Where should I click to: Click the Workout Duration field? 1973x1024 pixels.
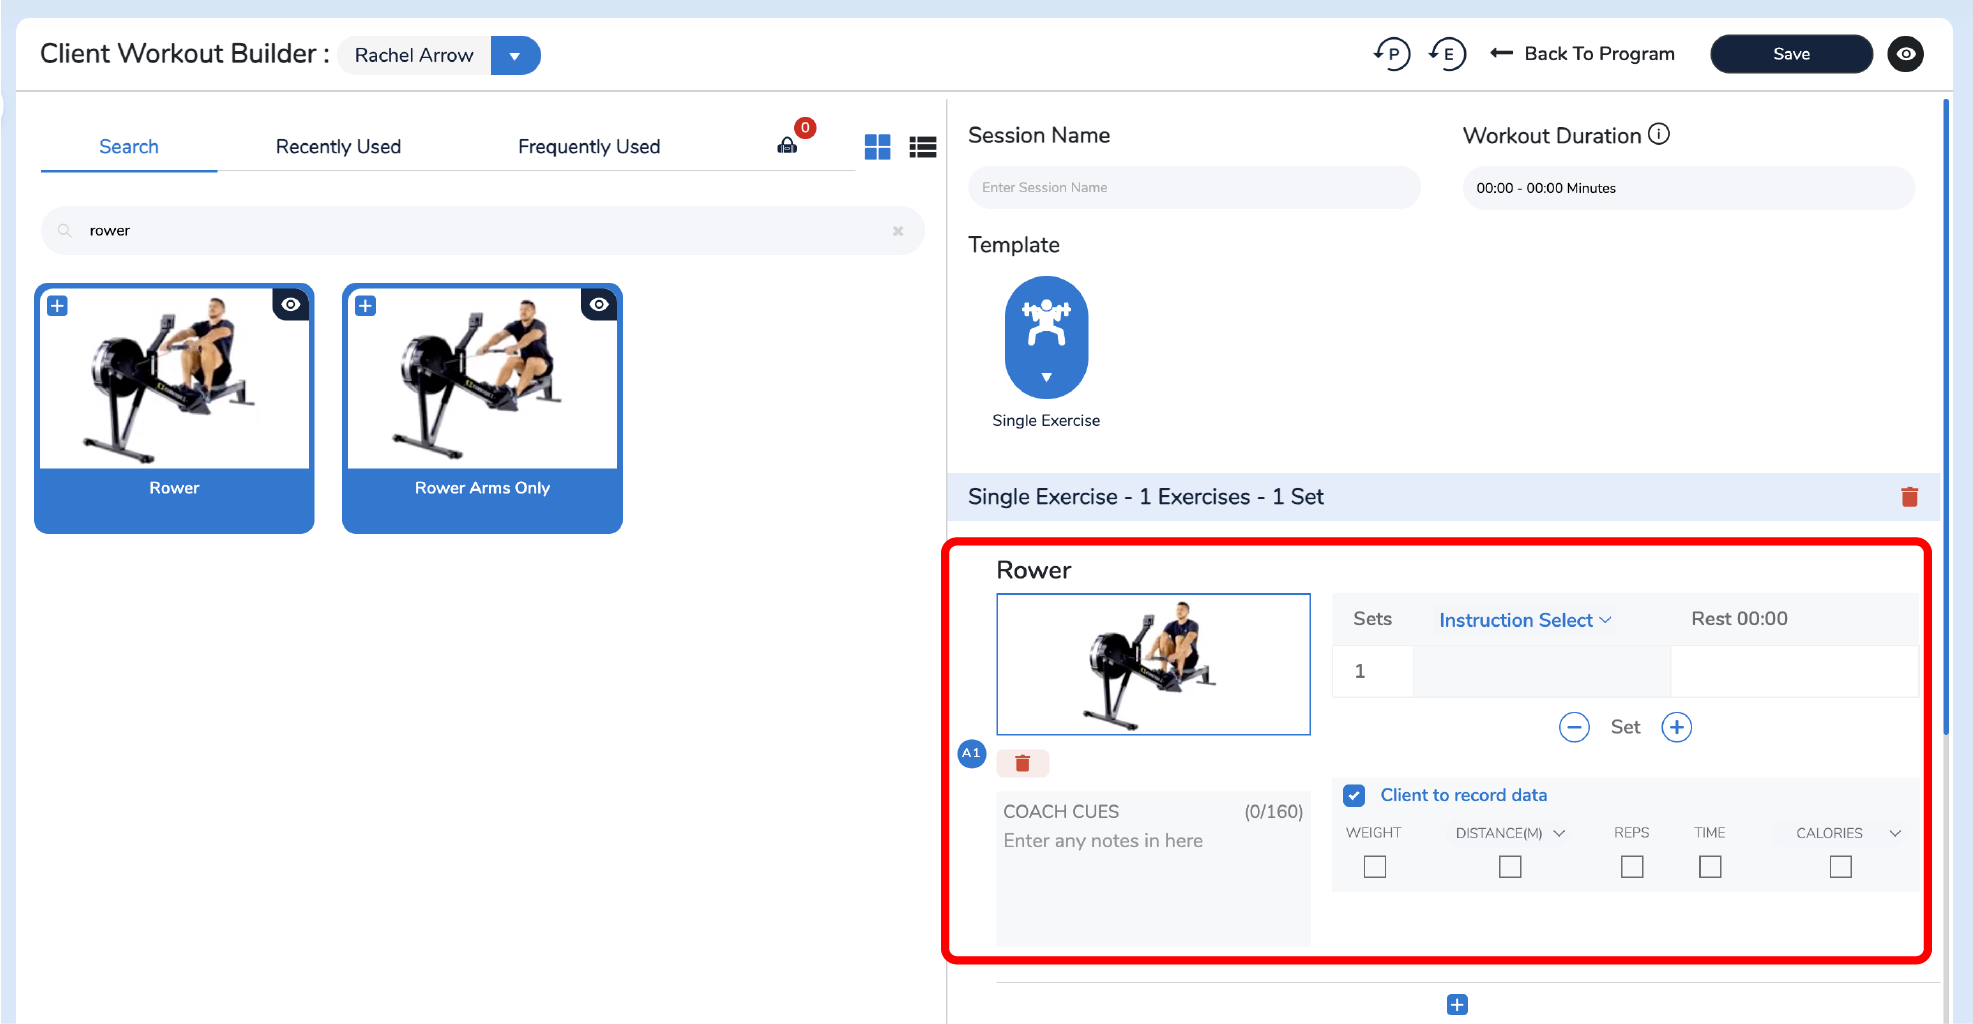point(1688,188)
